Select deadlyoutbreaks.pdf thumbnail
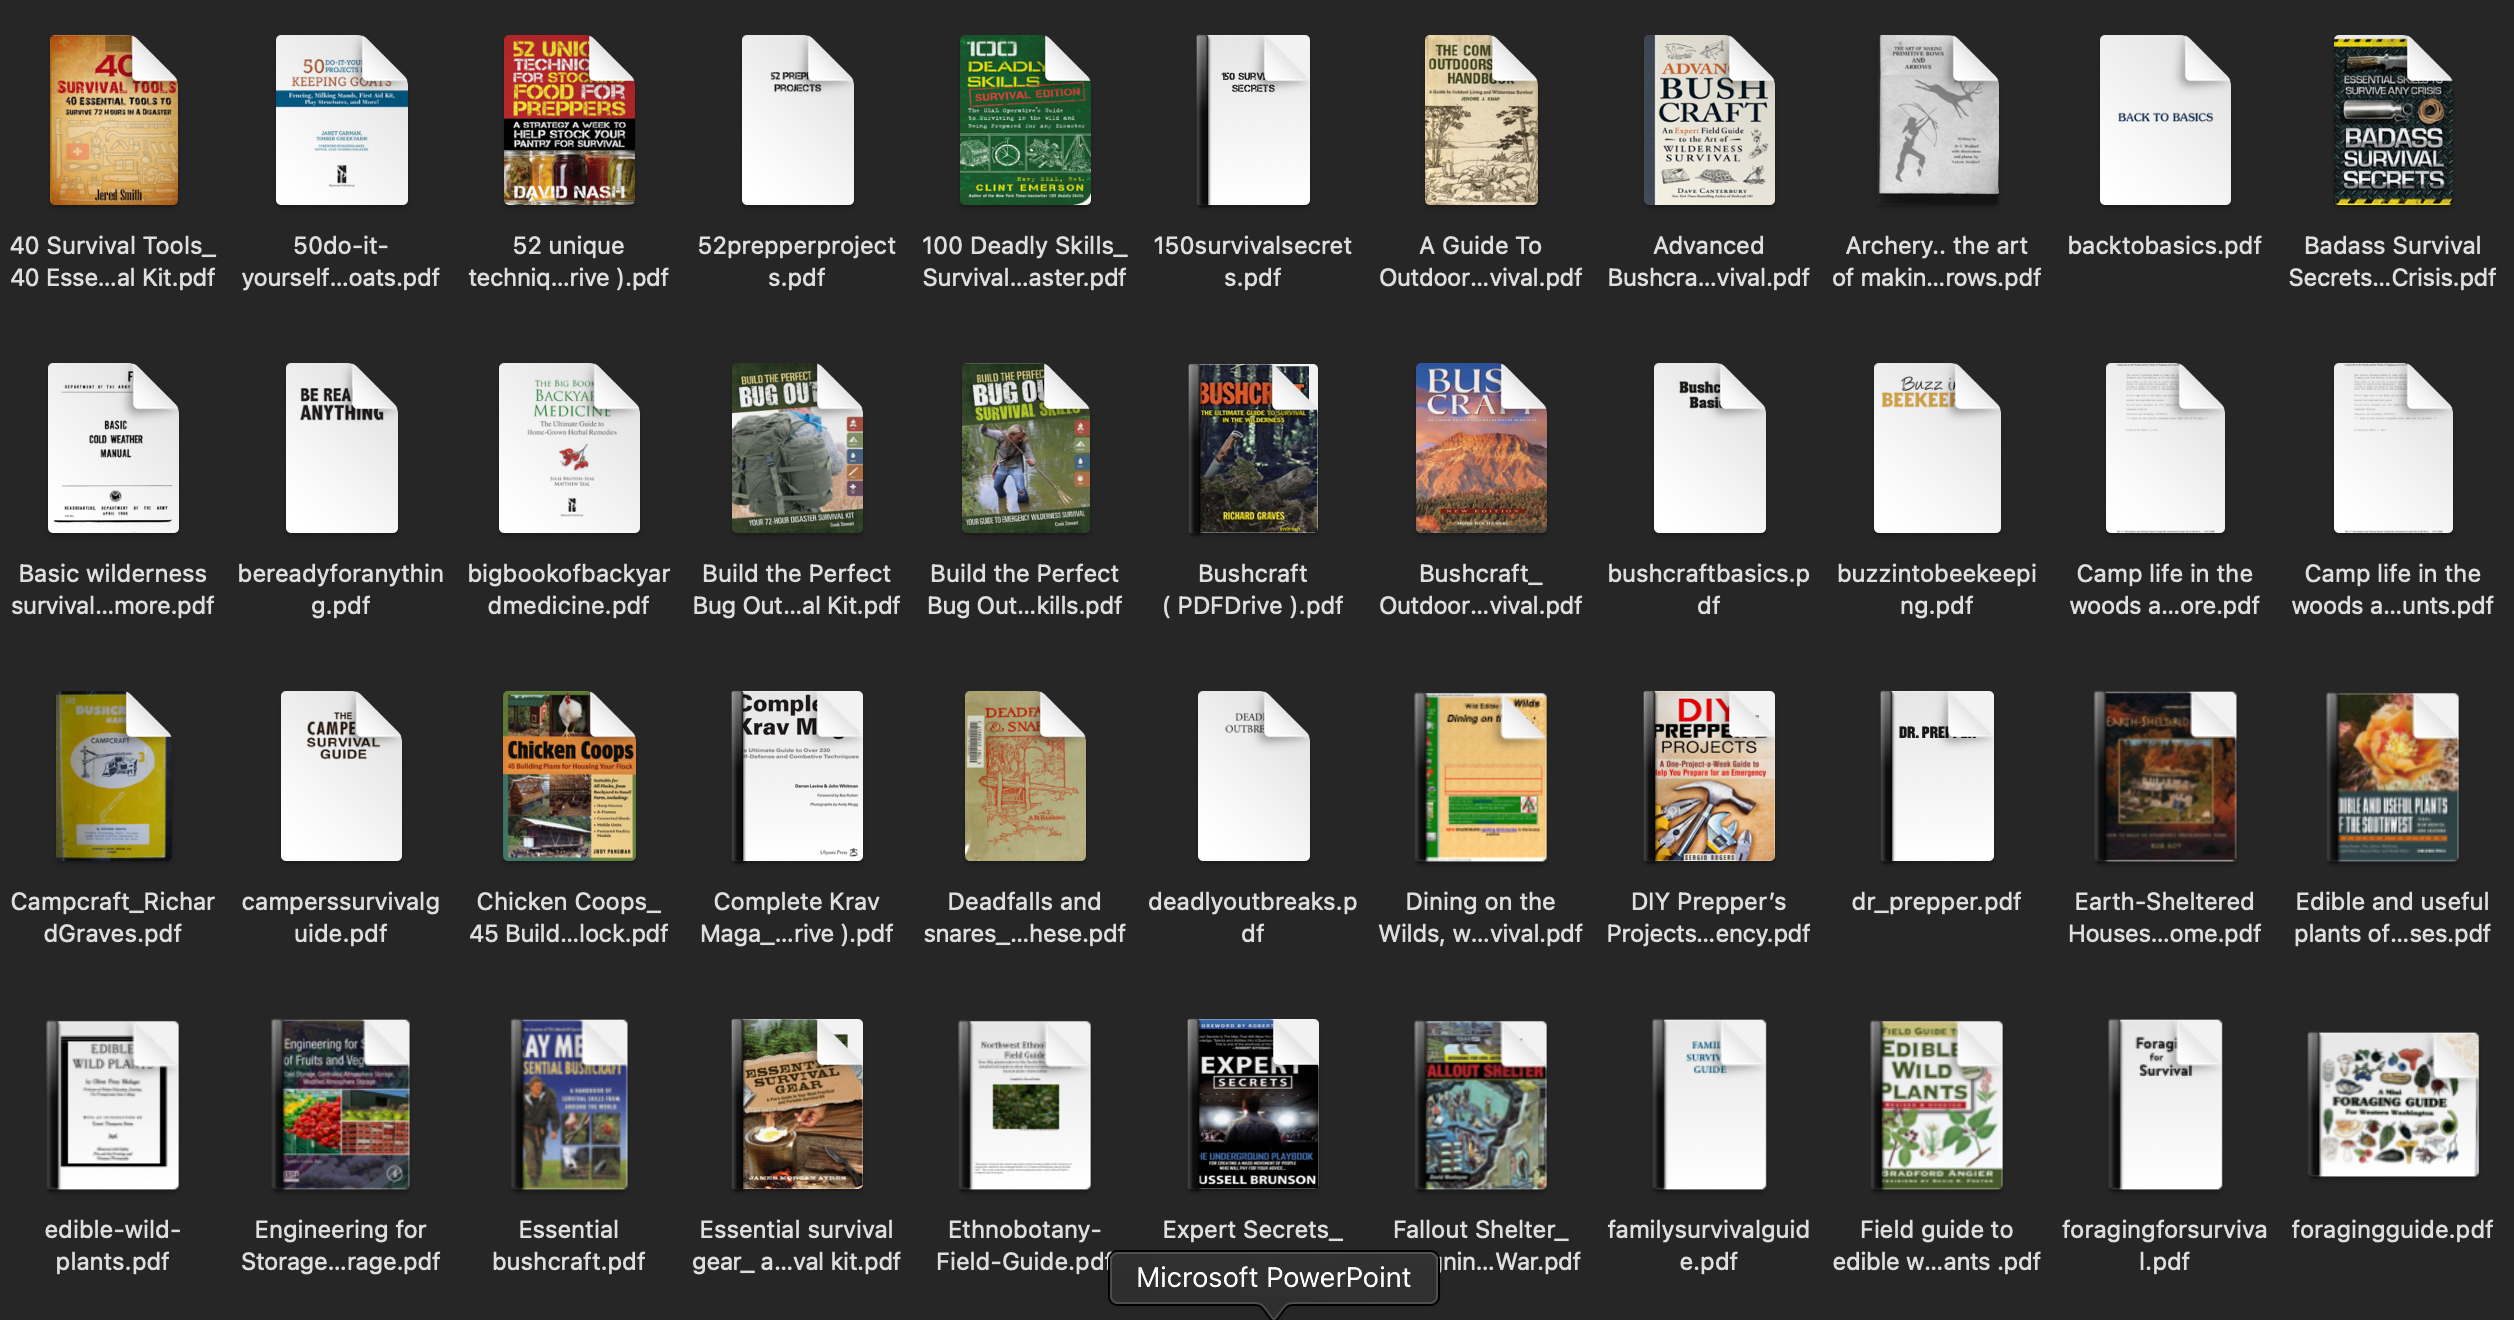The image size is (2514, 1320). pos(1253,776)
